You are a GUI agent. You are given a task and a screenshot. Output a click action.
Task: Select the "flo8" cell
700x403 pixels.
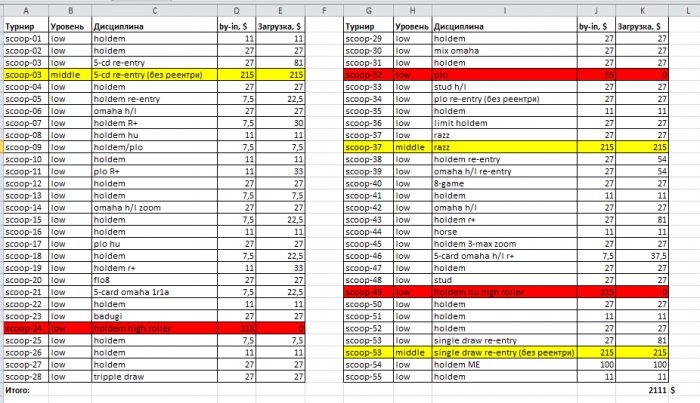pos(154,280)
